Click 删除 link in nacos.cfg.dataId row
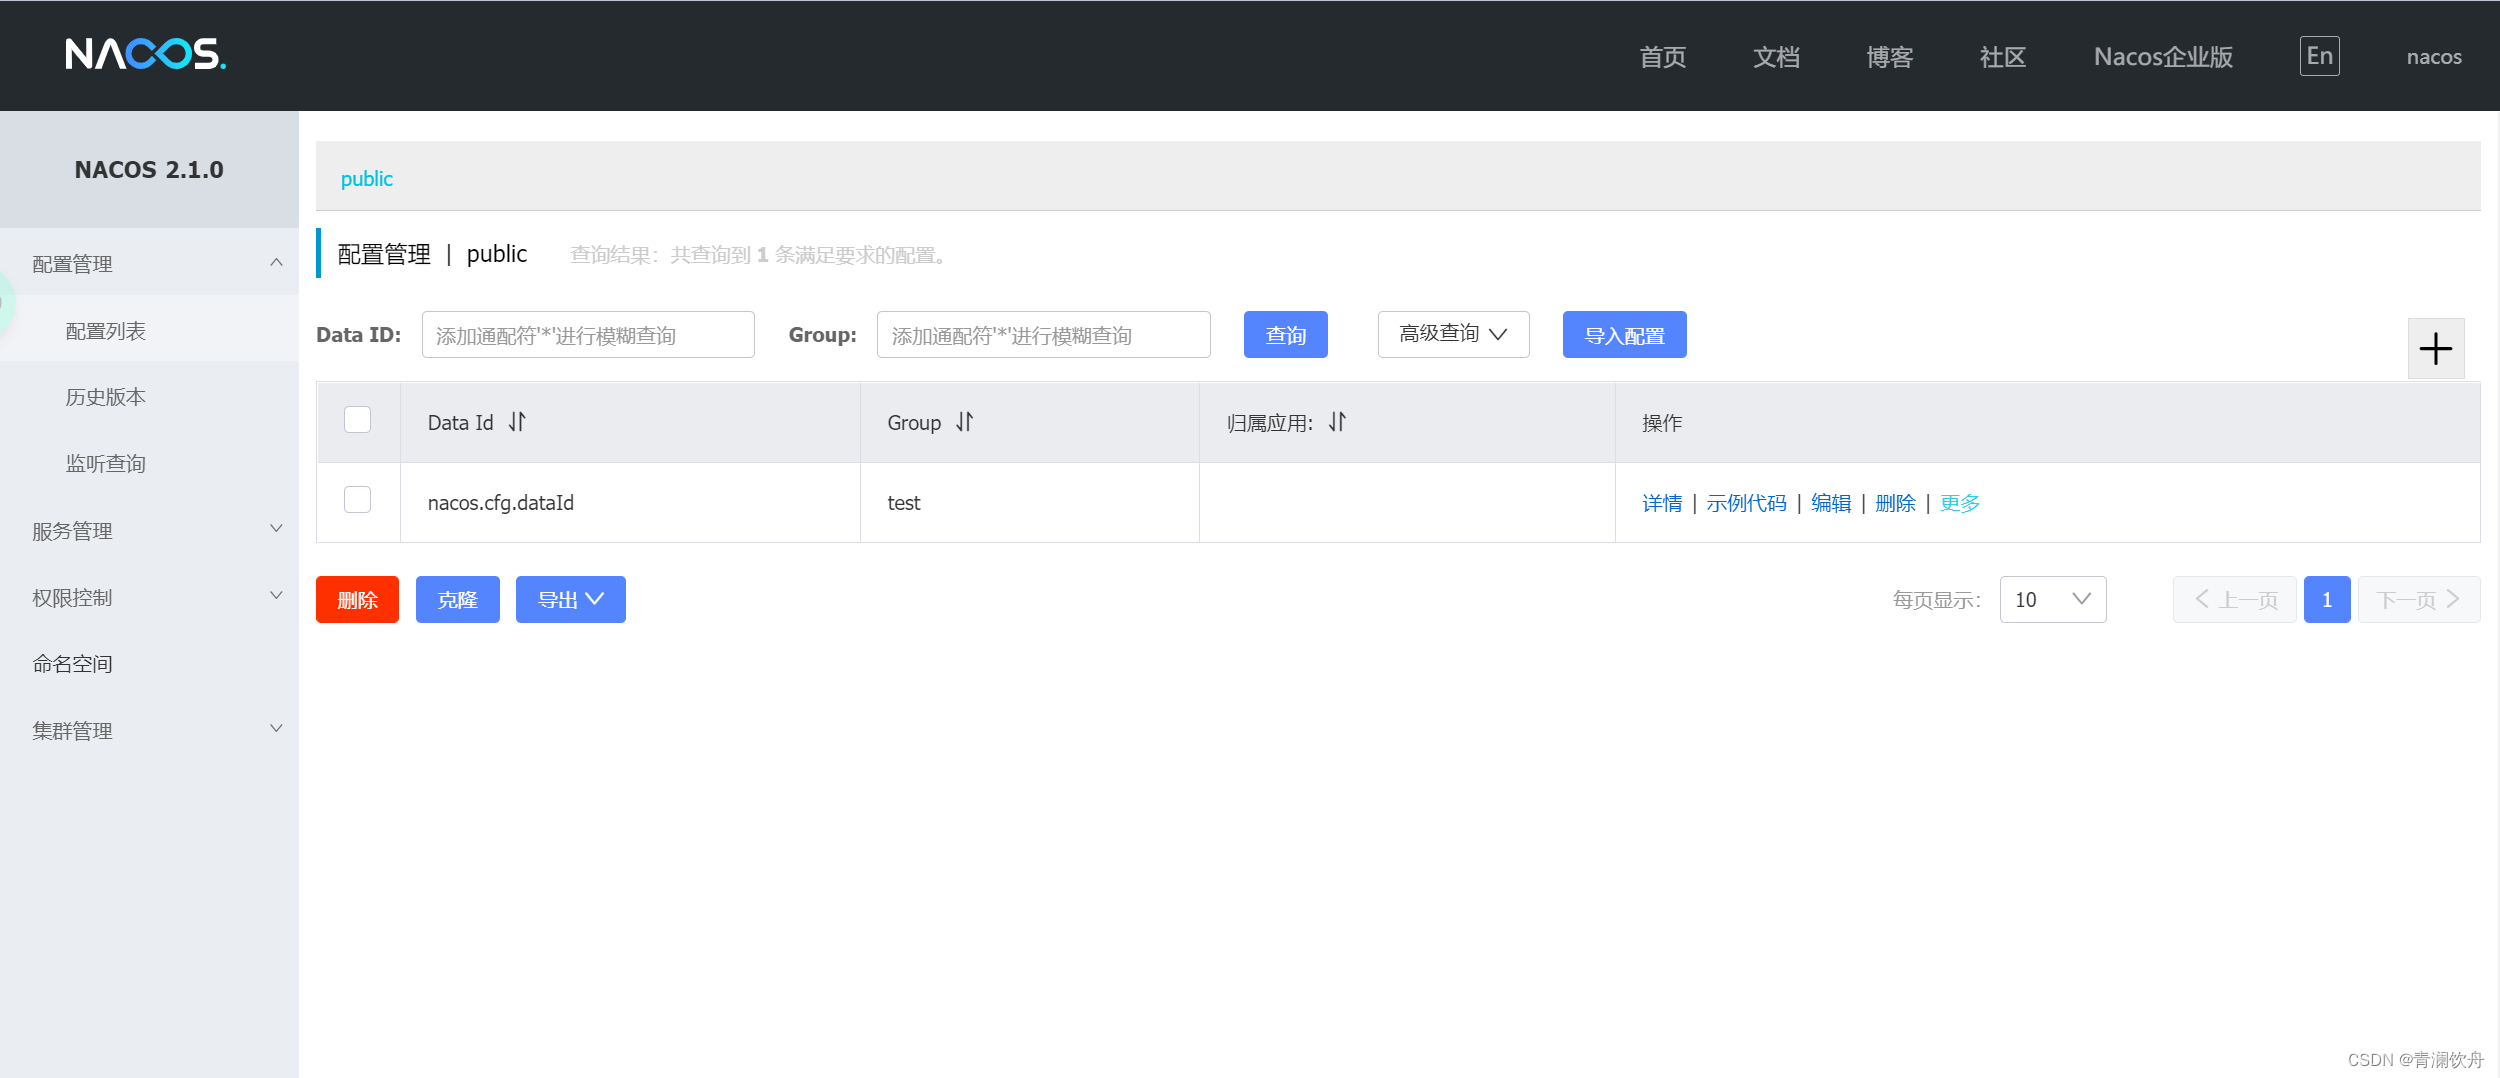Viewport: 2500px width, 1078px height. pos(1895,503)
